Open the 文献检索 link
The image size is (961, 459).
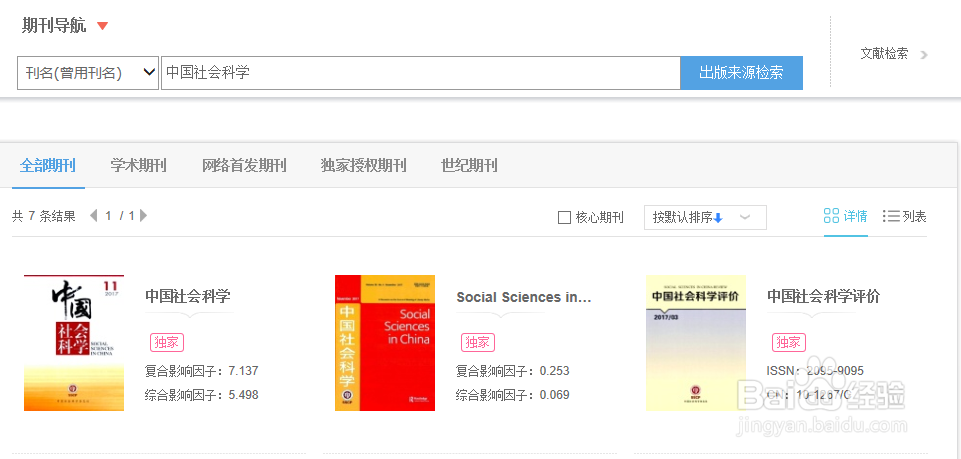884,54
